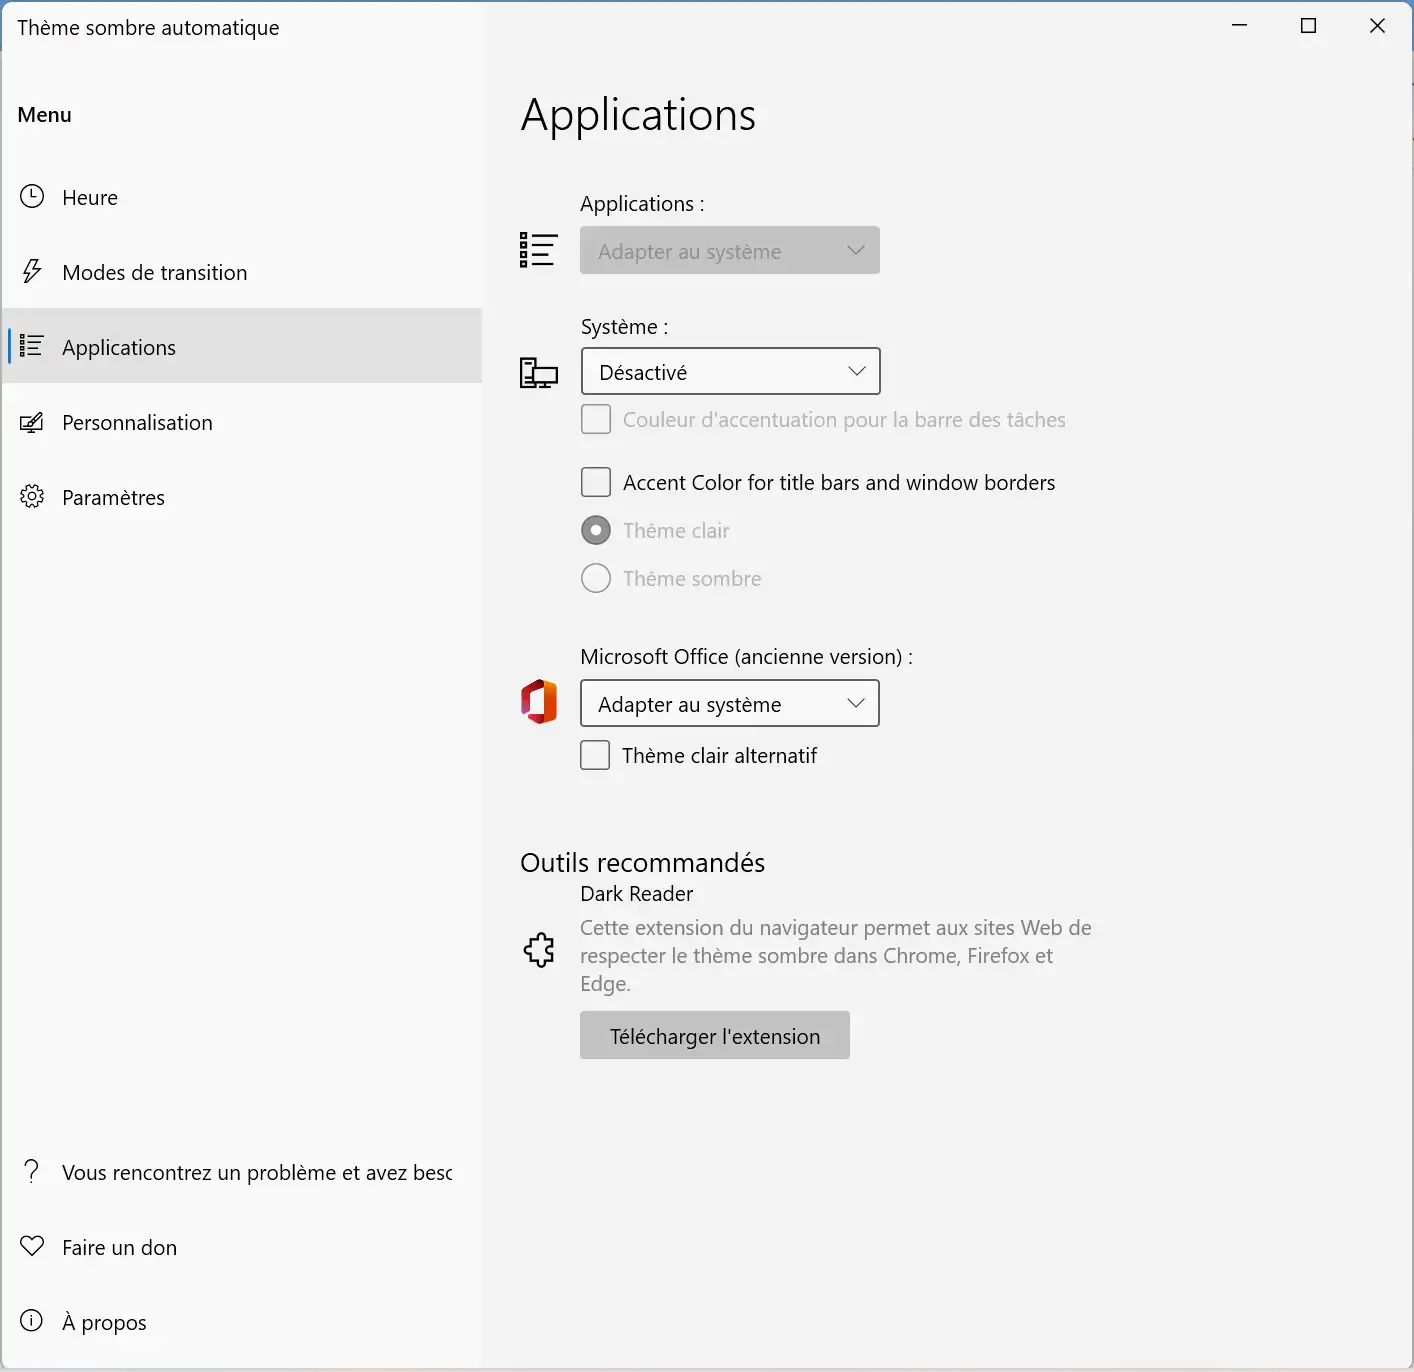1414x1372 pixels.
Task: Click the puzzle piece extension icon
Action: 539,949
